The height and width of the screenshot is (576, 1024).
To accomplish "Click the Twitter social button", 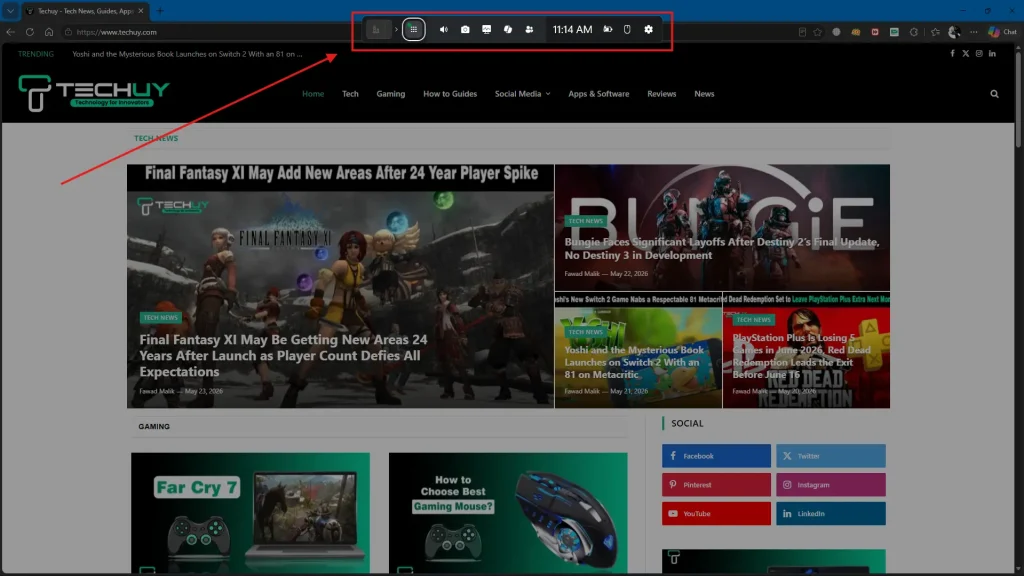I will pyautogui.click(x=831, y=456).
